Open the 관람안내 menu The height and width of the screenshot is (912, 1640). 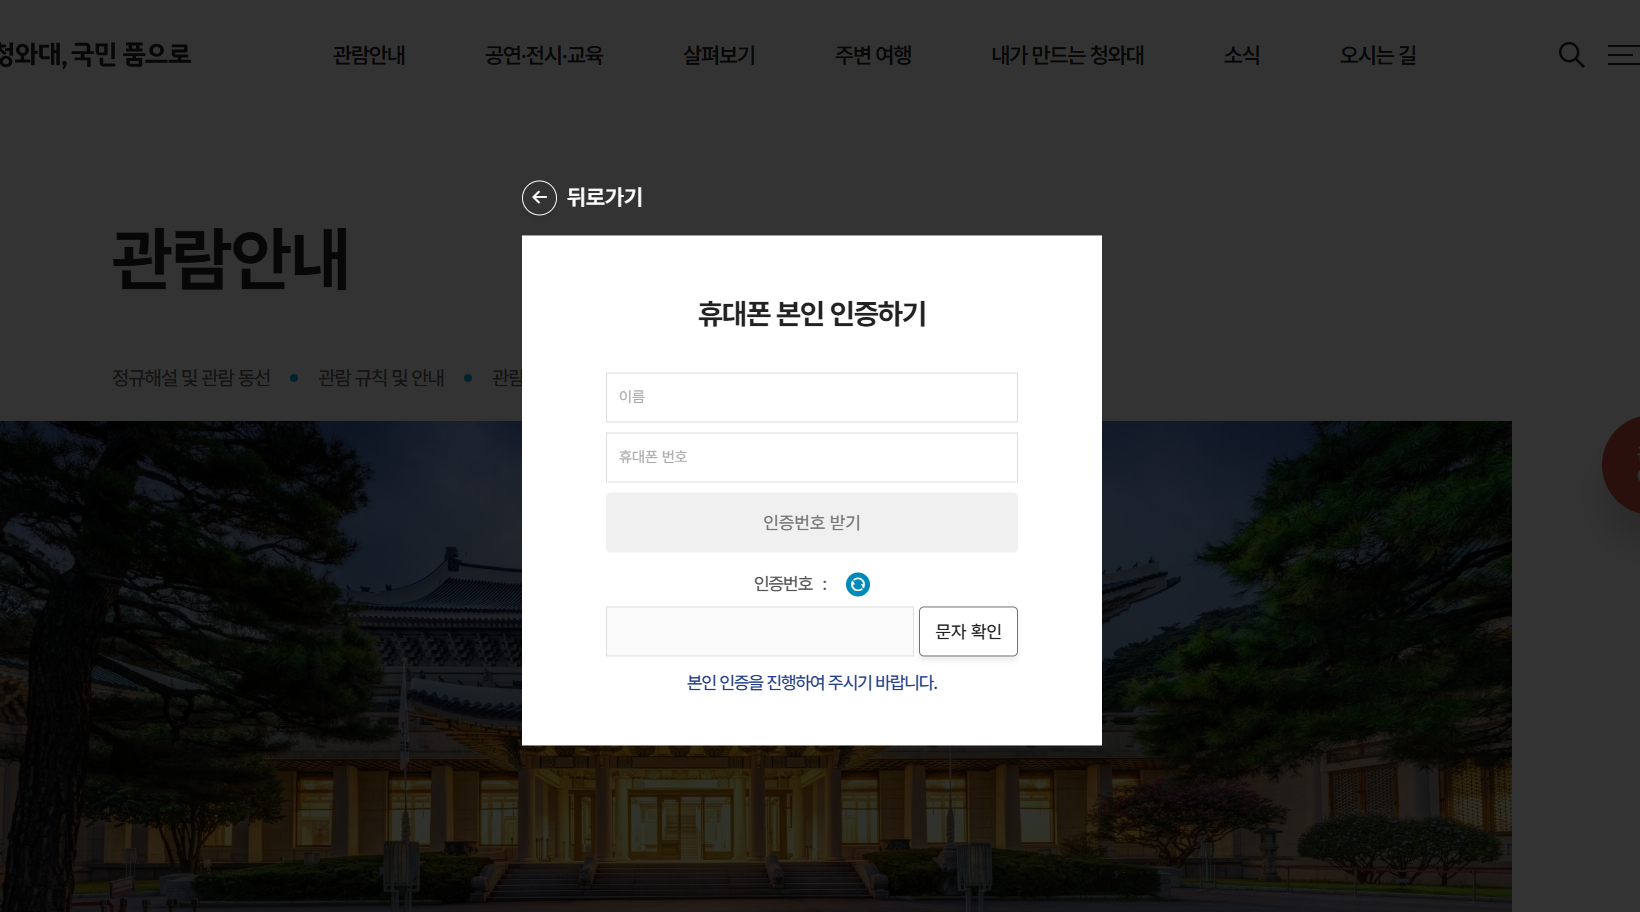(369, 55)
